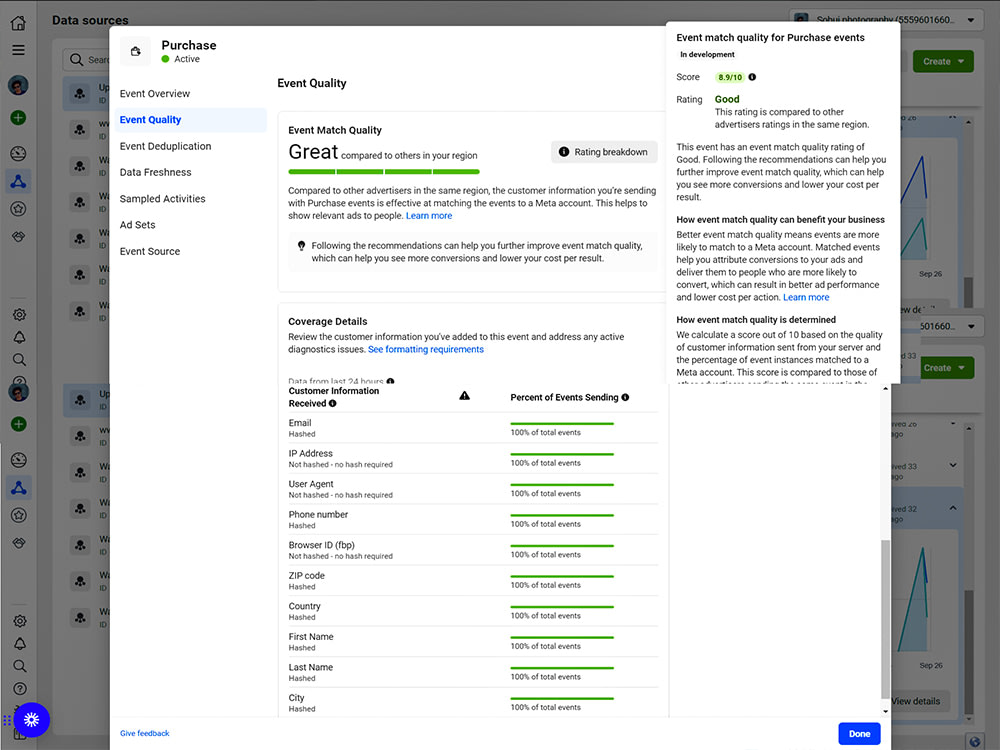Click the purple floating assistant button
The width and height of the screenshot is (1000, 750).
31,719
